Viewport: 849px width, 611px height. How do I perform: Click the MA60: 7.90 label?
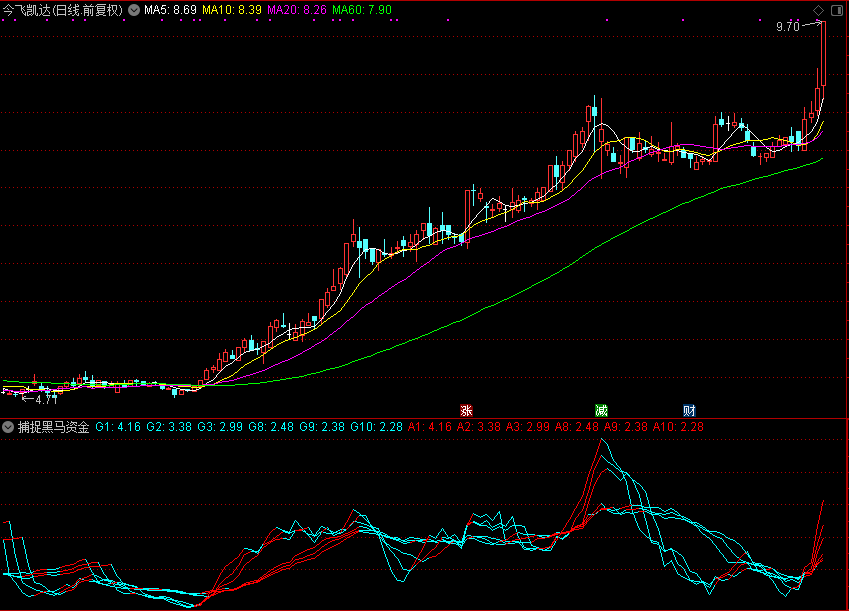tap(362, 10)
